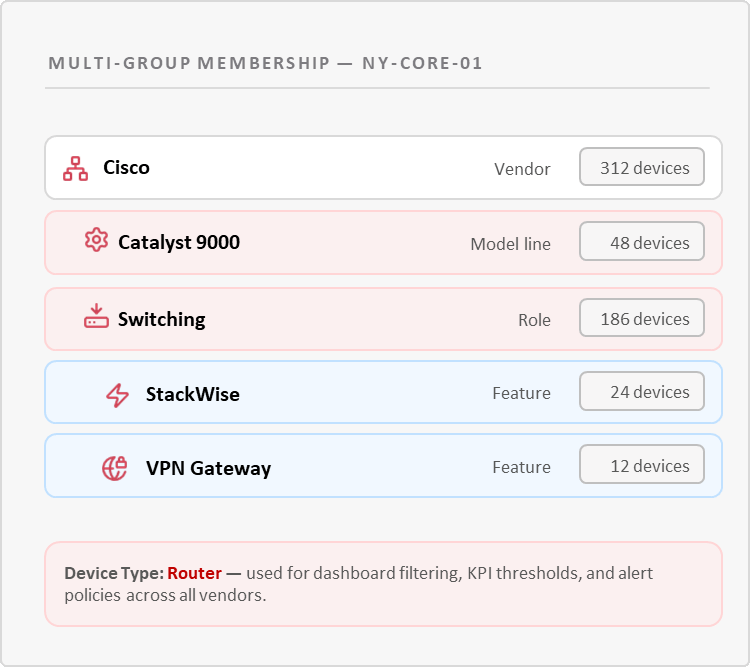Click the StackWise lightning bolt icon
The image size is (750, 667).
coord(118,395)
